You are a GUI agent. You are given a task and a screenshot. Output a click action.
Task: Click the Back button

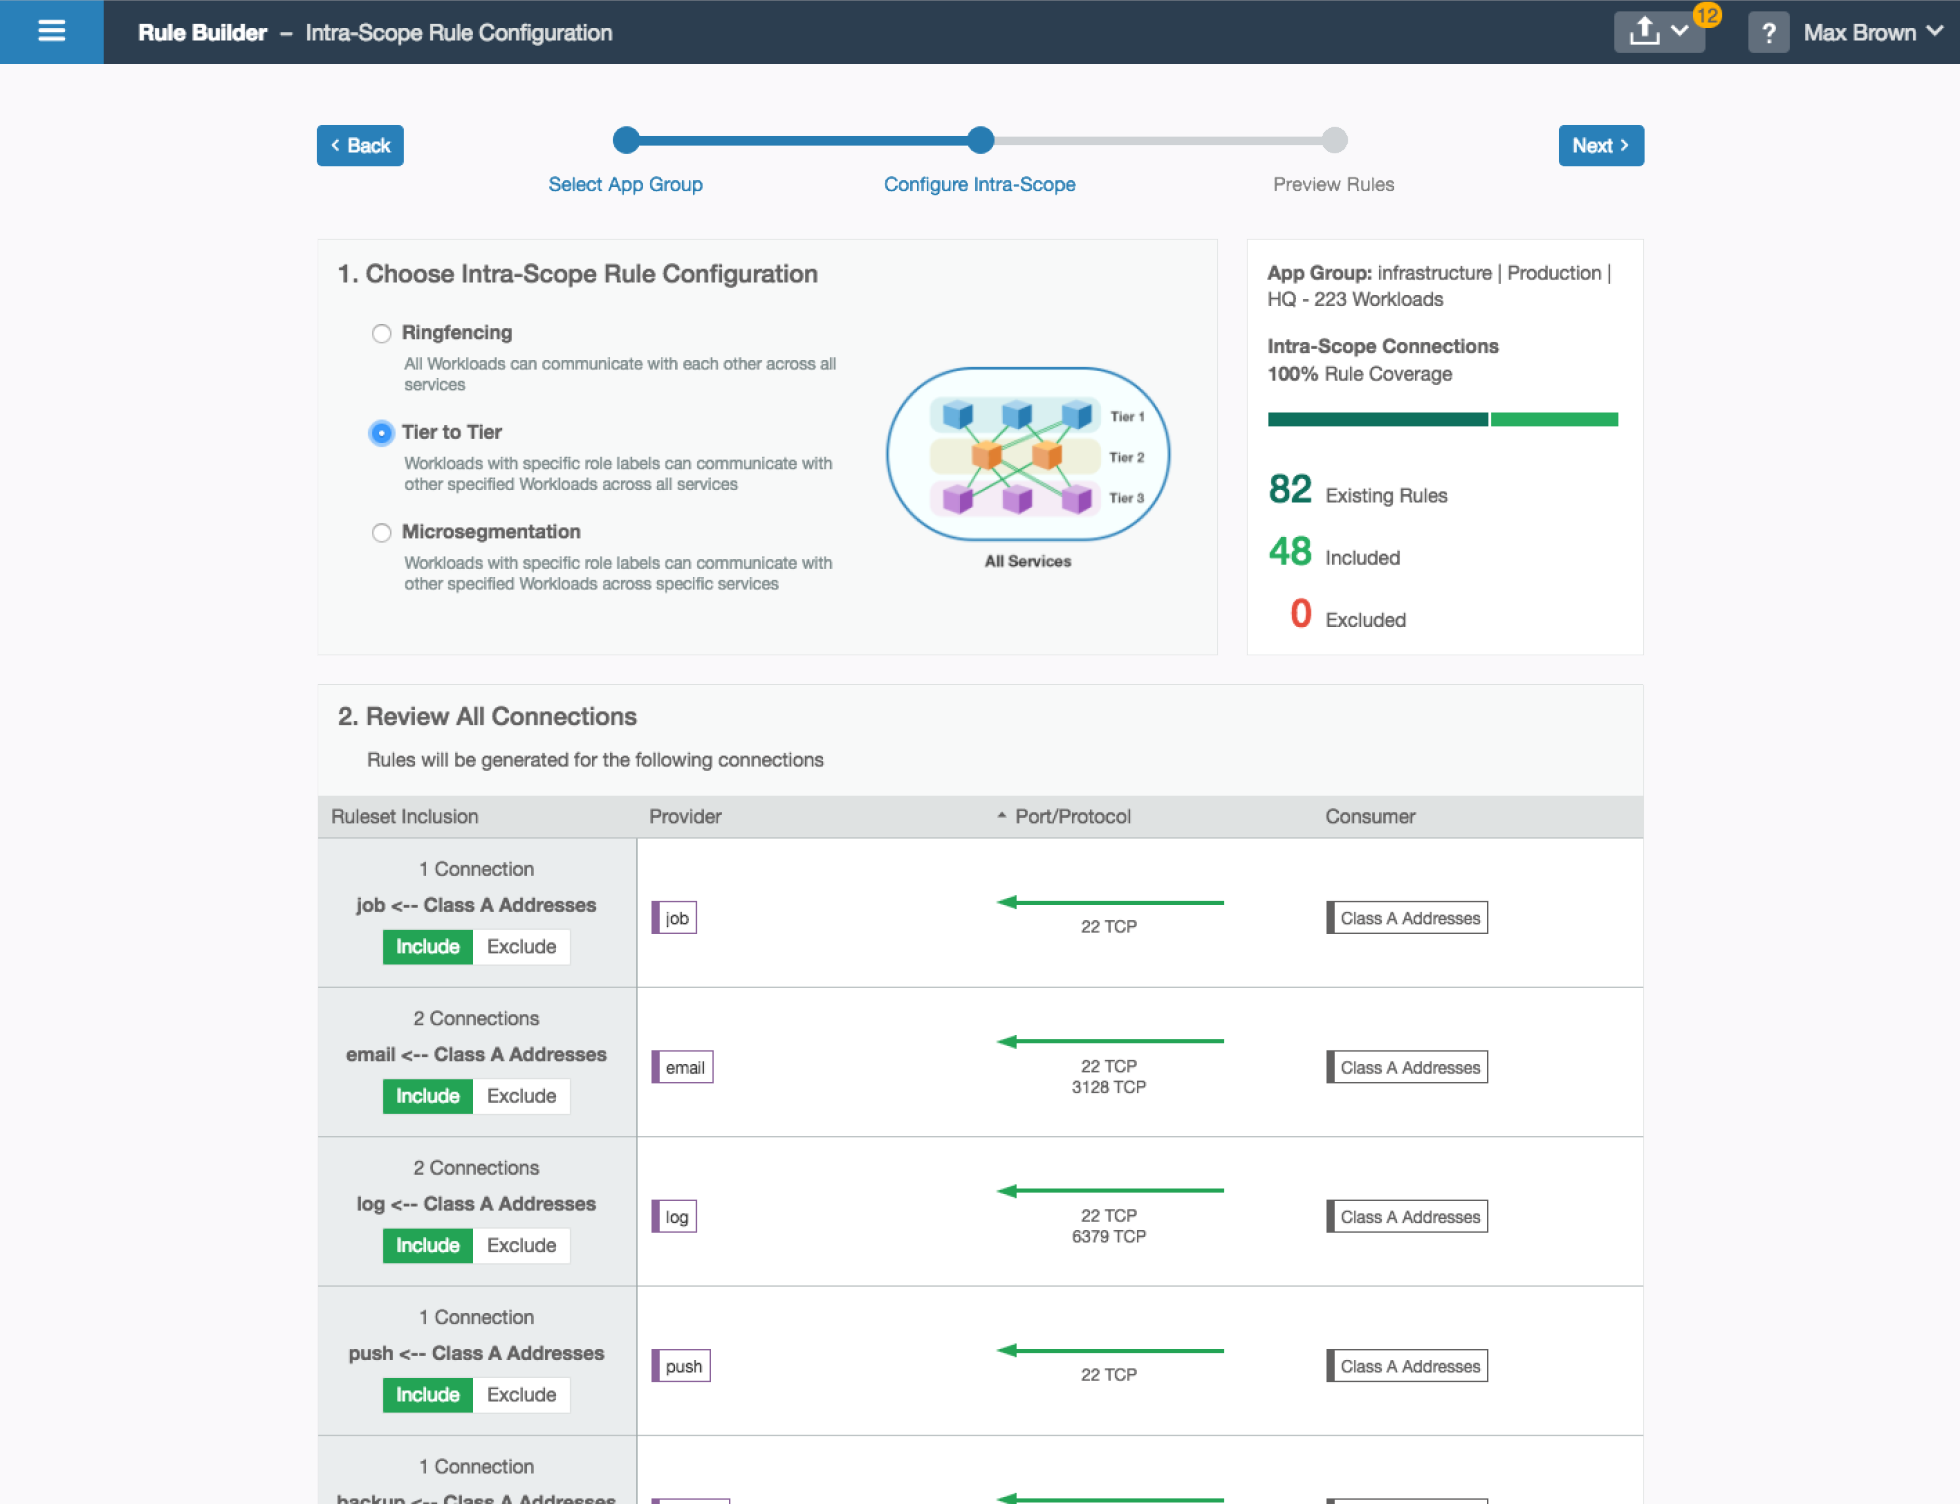tap(360, 145)
